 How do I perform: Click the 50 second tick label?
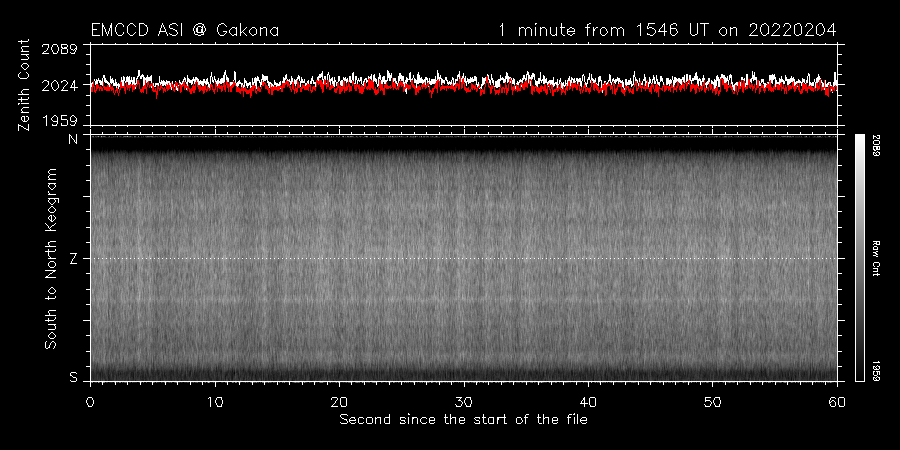click(712, 401)
